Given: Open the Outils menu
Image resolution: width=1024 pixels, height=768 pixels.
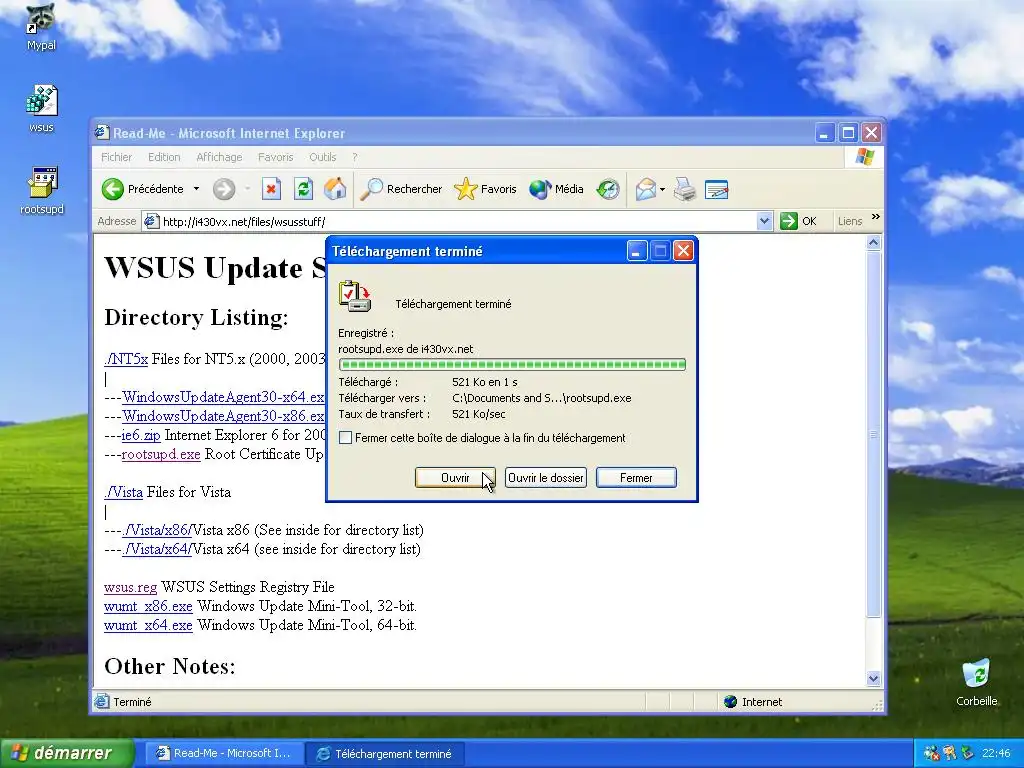Looking at the screenshot, I should (x=323, y=157).
